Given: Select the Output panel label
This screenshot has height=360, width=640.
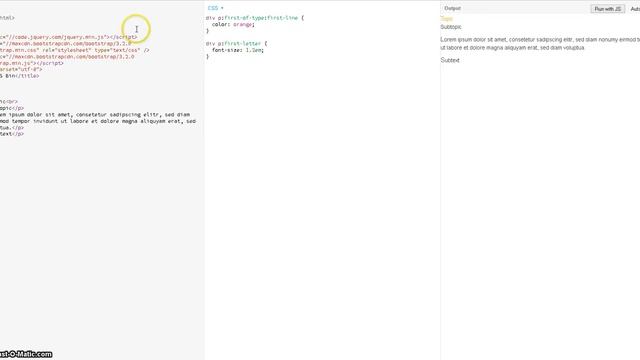Looking at the screenshot, I should pyautogui.click(x=452, y=8).
